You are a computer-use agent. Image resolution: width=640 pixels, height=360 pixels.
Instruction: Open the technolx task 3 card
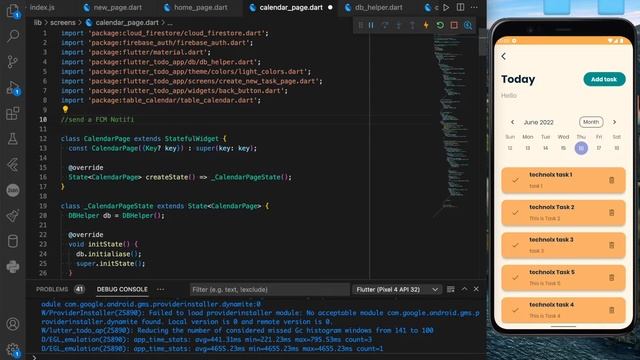click(x=563, y=245)
